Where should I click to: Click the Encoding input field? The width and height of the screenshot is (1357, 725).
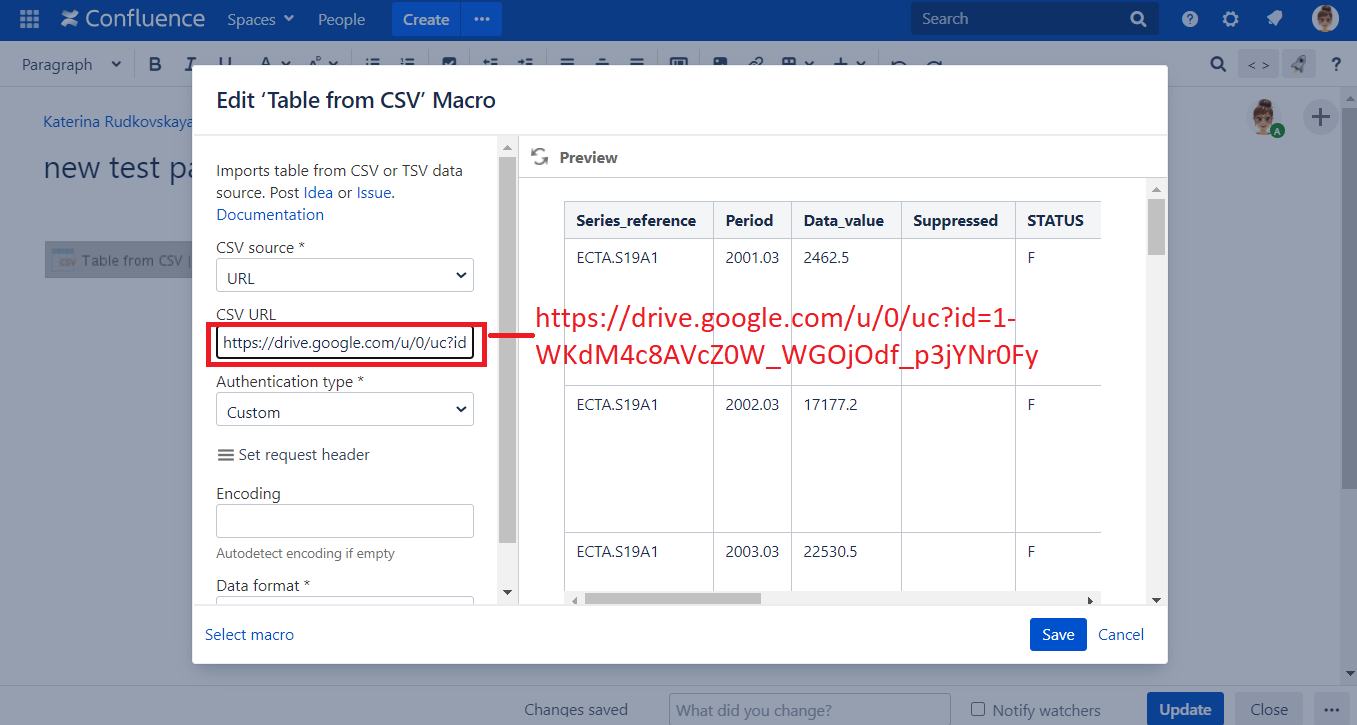345,521
